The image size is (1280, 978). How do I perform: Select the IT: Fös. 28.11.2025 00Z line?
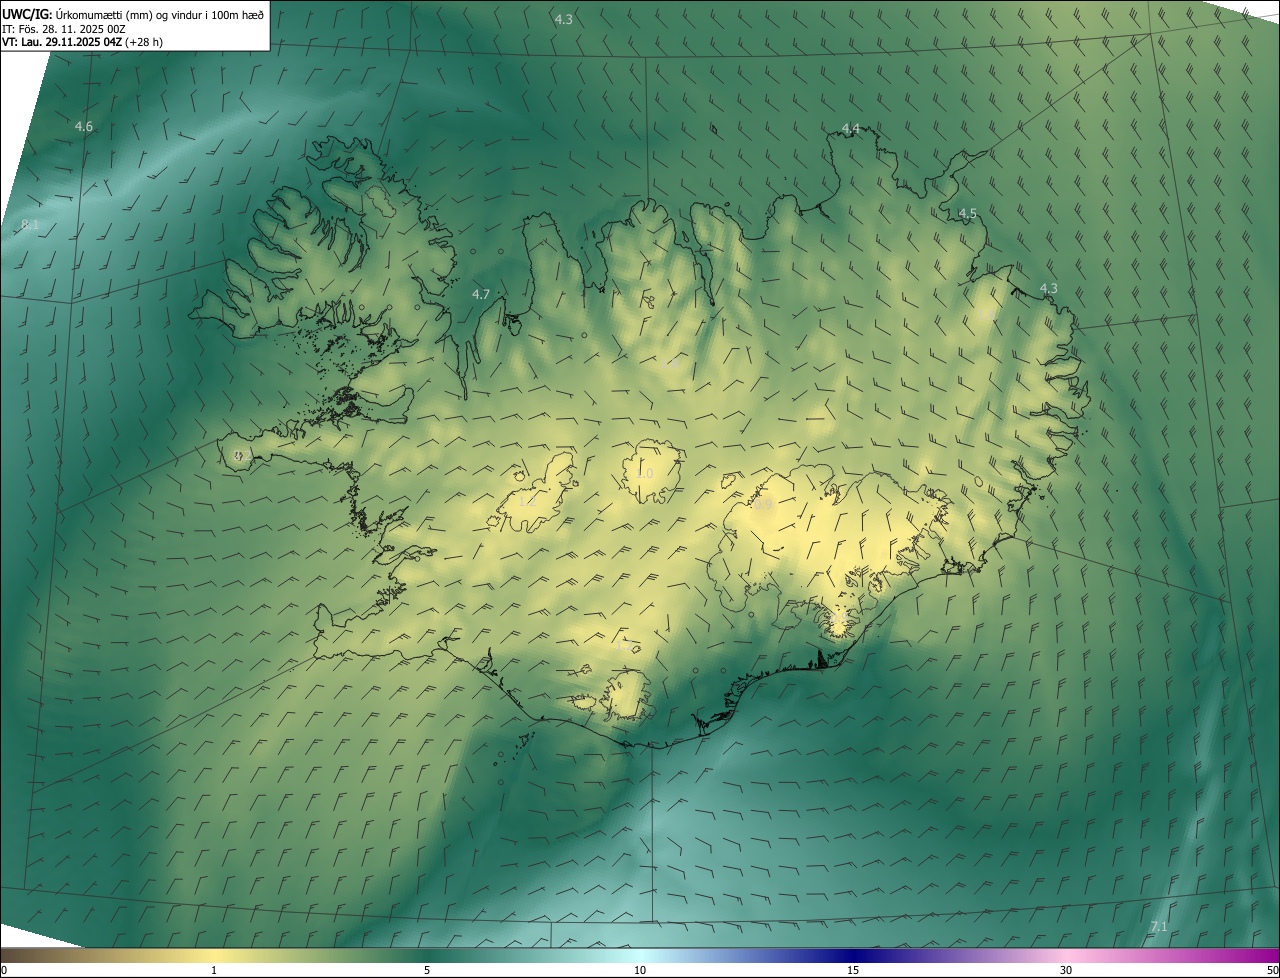pyautogui.click(x=64, y=29)
